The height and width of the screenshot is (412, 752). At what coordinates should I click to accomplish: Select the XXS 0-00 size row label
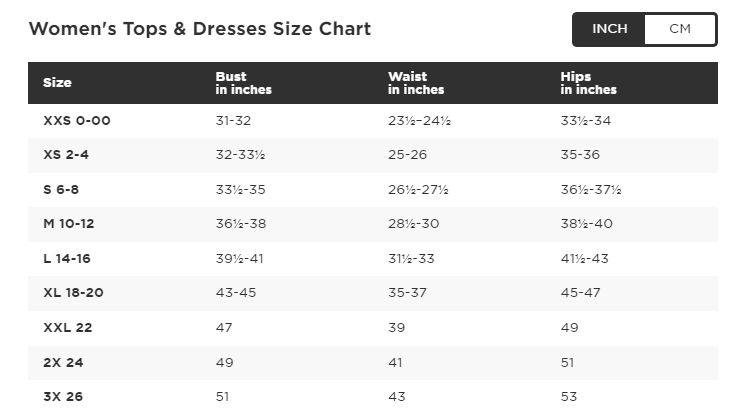[76, 121]
